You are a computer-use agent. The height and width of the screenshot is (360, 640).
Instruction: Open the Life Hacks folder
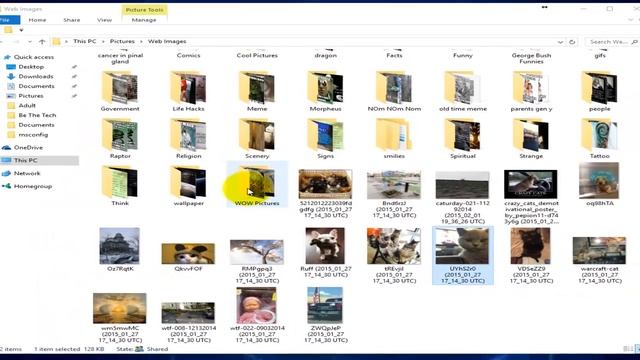188,92
